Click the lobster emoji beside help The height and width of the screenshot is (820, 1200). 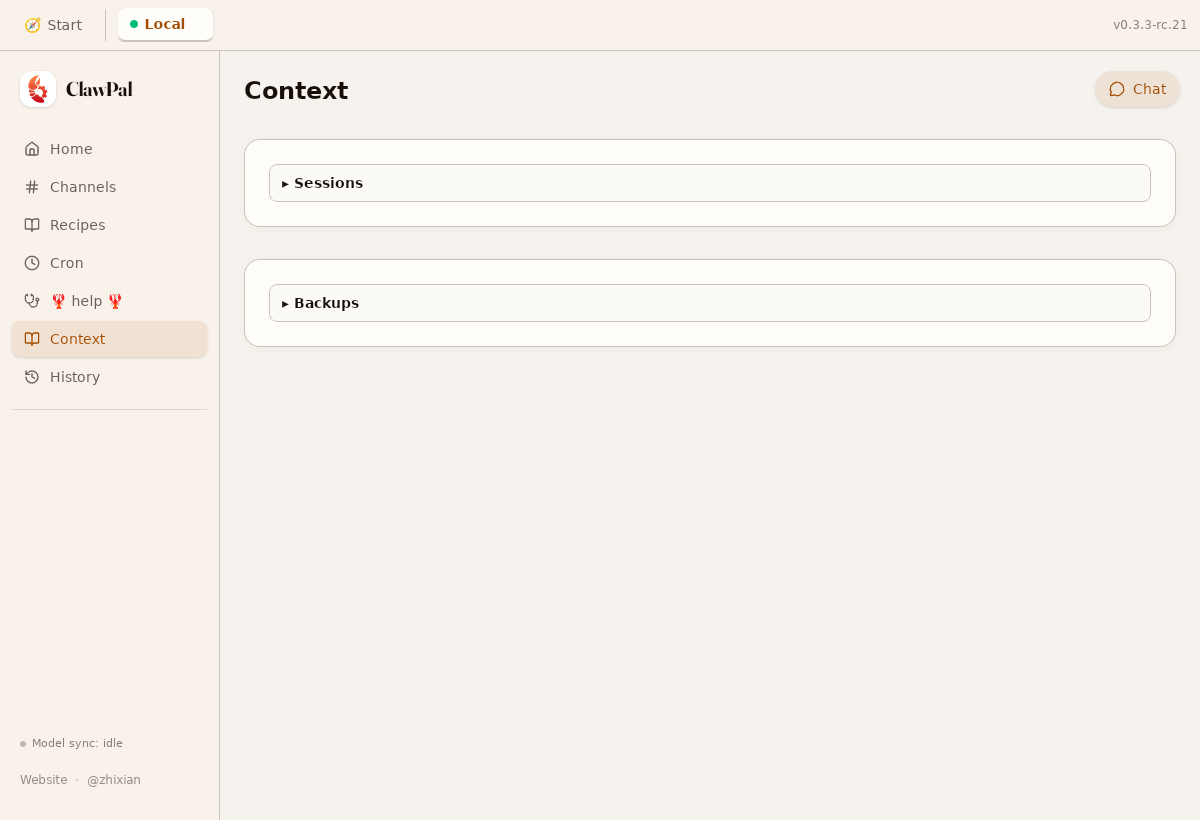(x=59, y=301)
